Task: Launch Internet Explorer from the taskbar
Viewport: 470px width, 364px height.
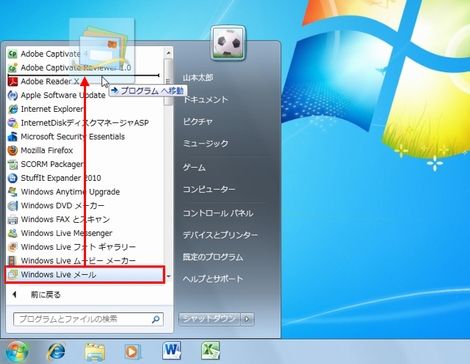Action: [x=56, y=352]
